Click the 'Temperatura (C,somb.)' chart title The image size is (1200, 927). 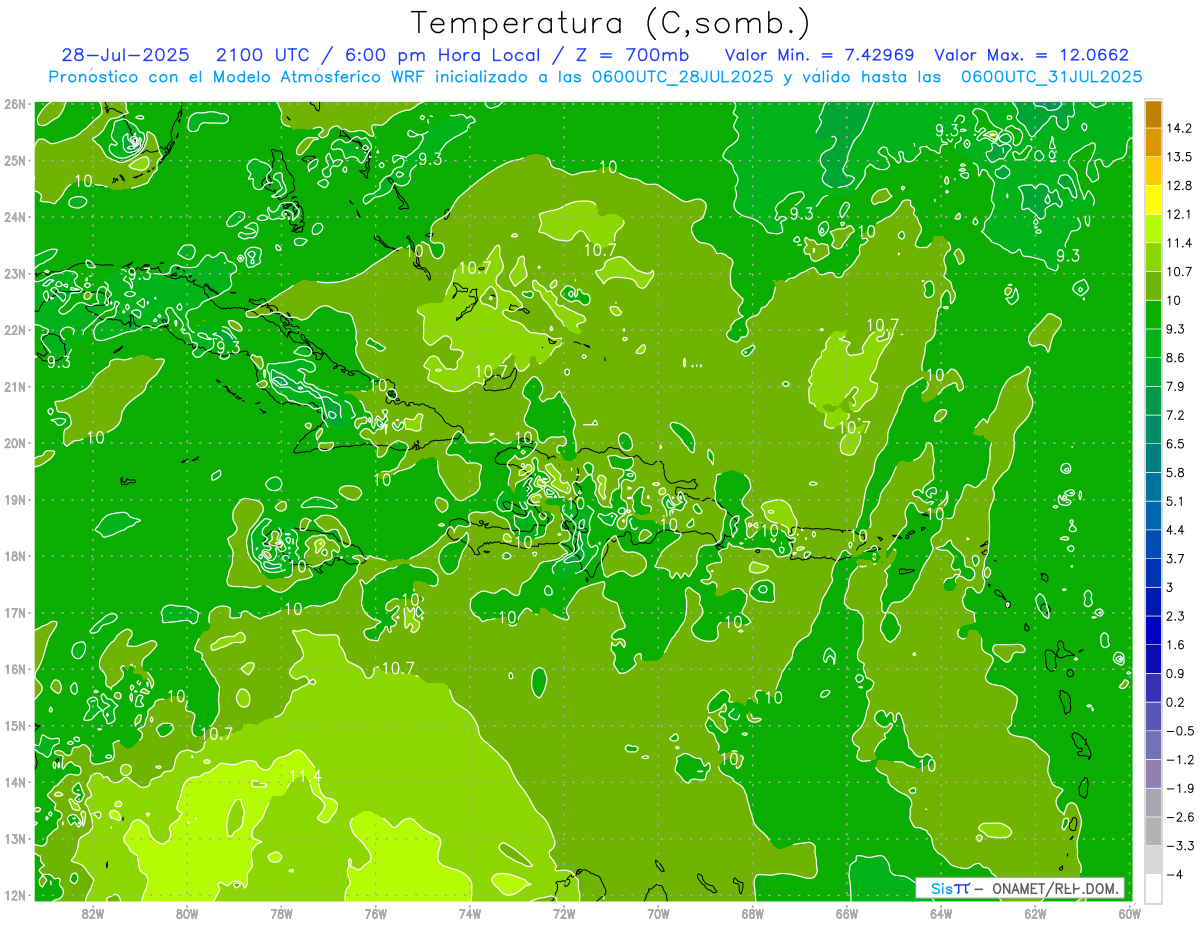[611, 23]
